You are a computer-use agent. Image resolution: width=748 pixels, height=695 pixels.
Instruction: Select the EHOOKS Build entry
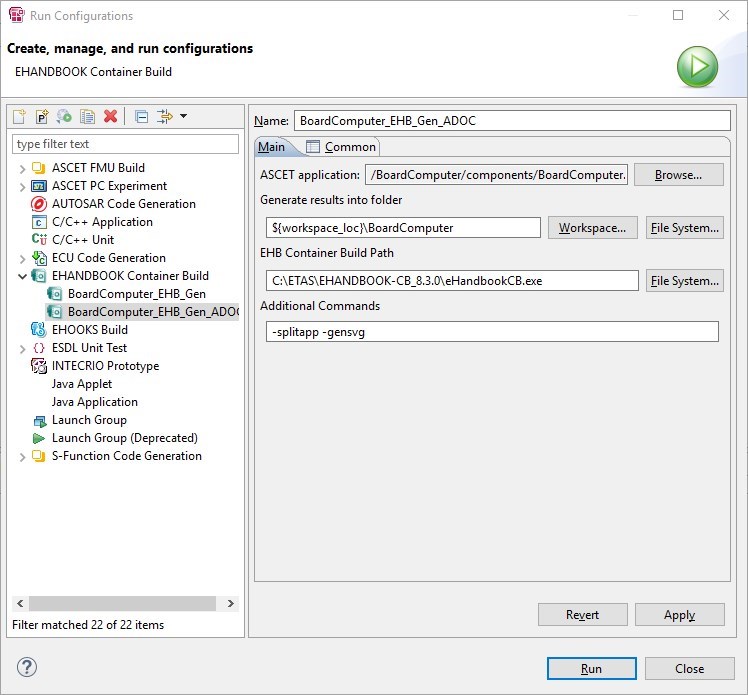(90, 330)
